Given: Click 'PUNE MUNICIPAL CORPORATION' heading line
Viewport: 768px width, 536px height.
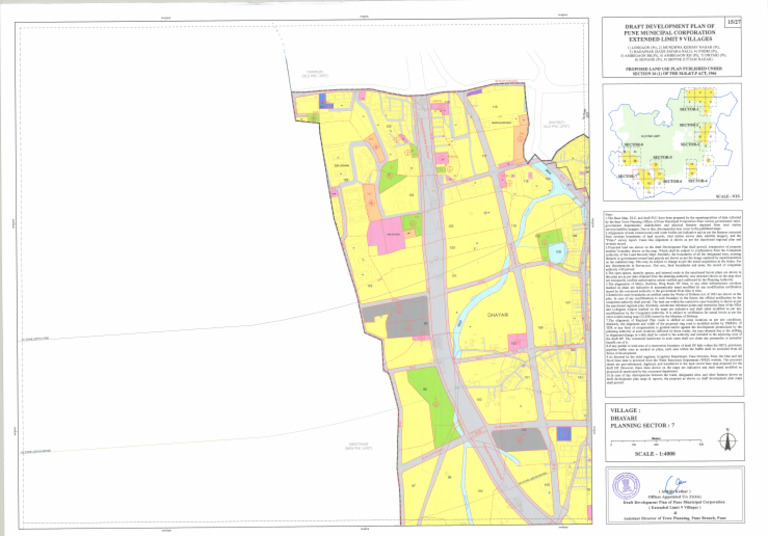Looking at the screenshot, I should coord(670,32).
